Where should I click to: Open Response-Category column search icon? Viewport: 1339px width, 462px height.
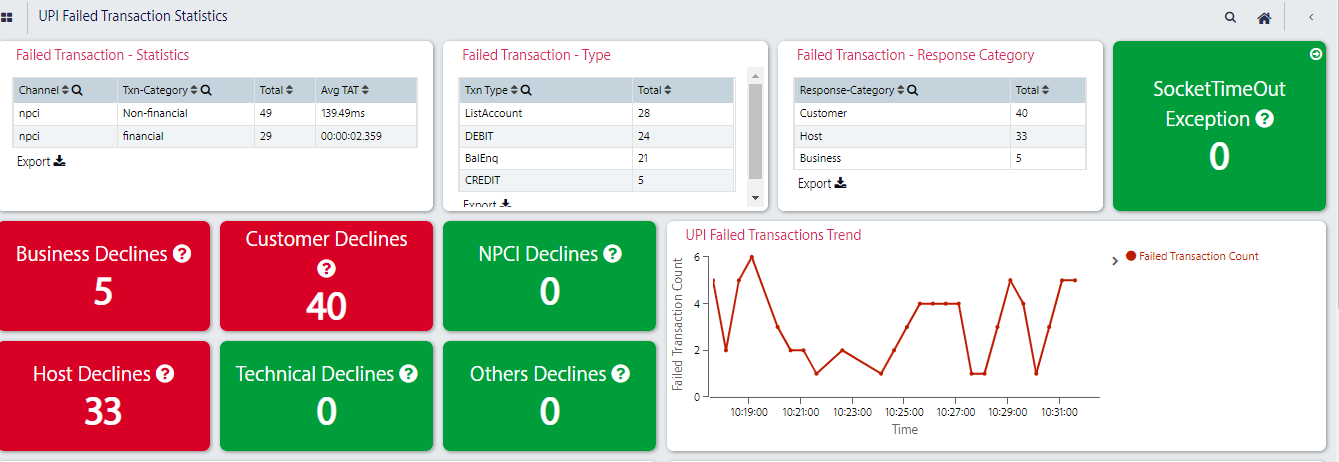(913, 90)
